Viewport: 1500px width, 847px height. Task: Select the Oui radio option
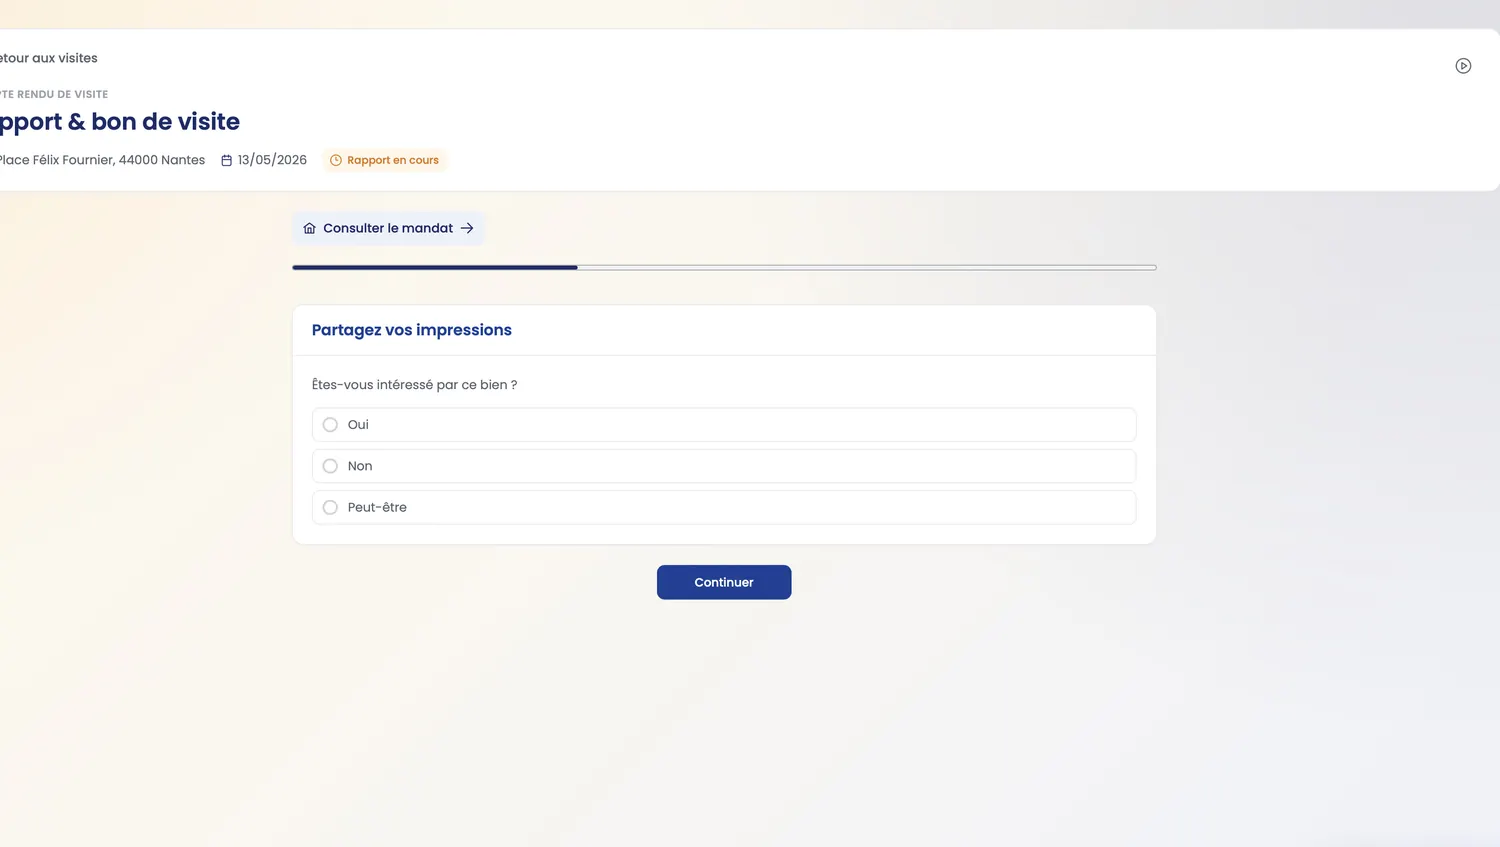pyautogui.click(x=724, y=425)
